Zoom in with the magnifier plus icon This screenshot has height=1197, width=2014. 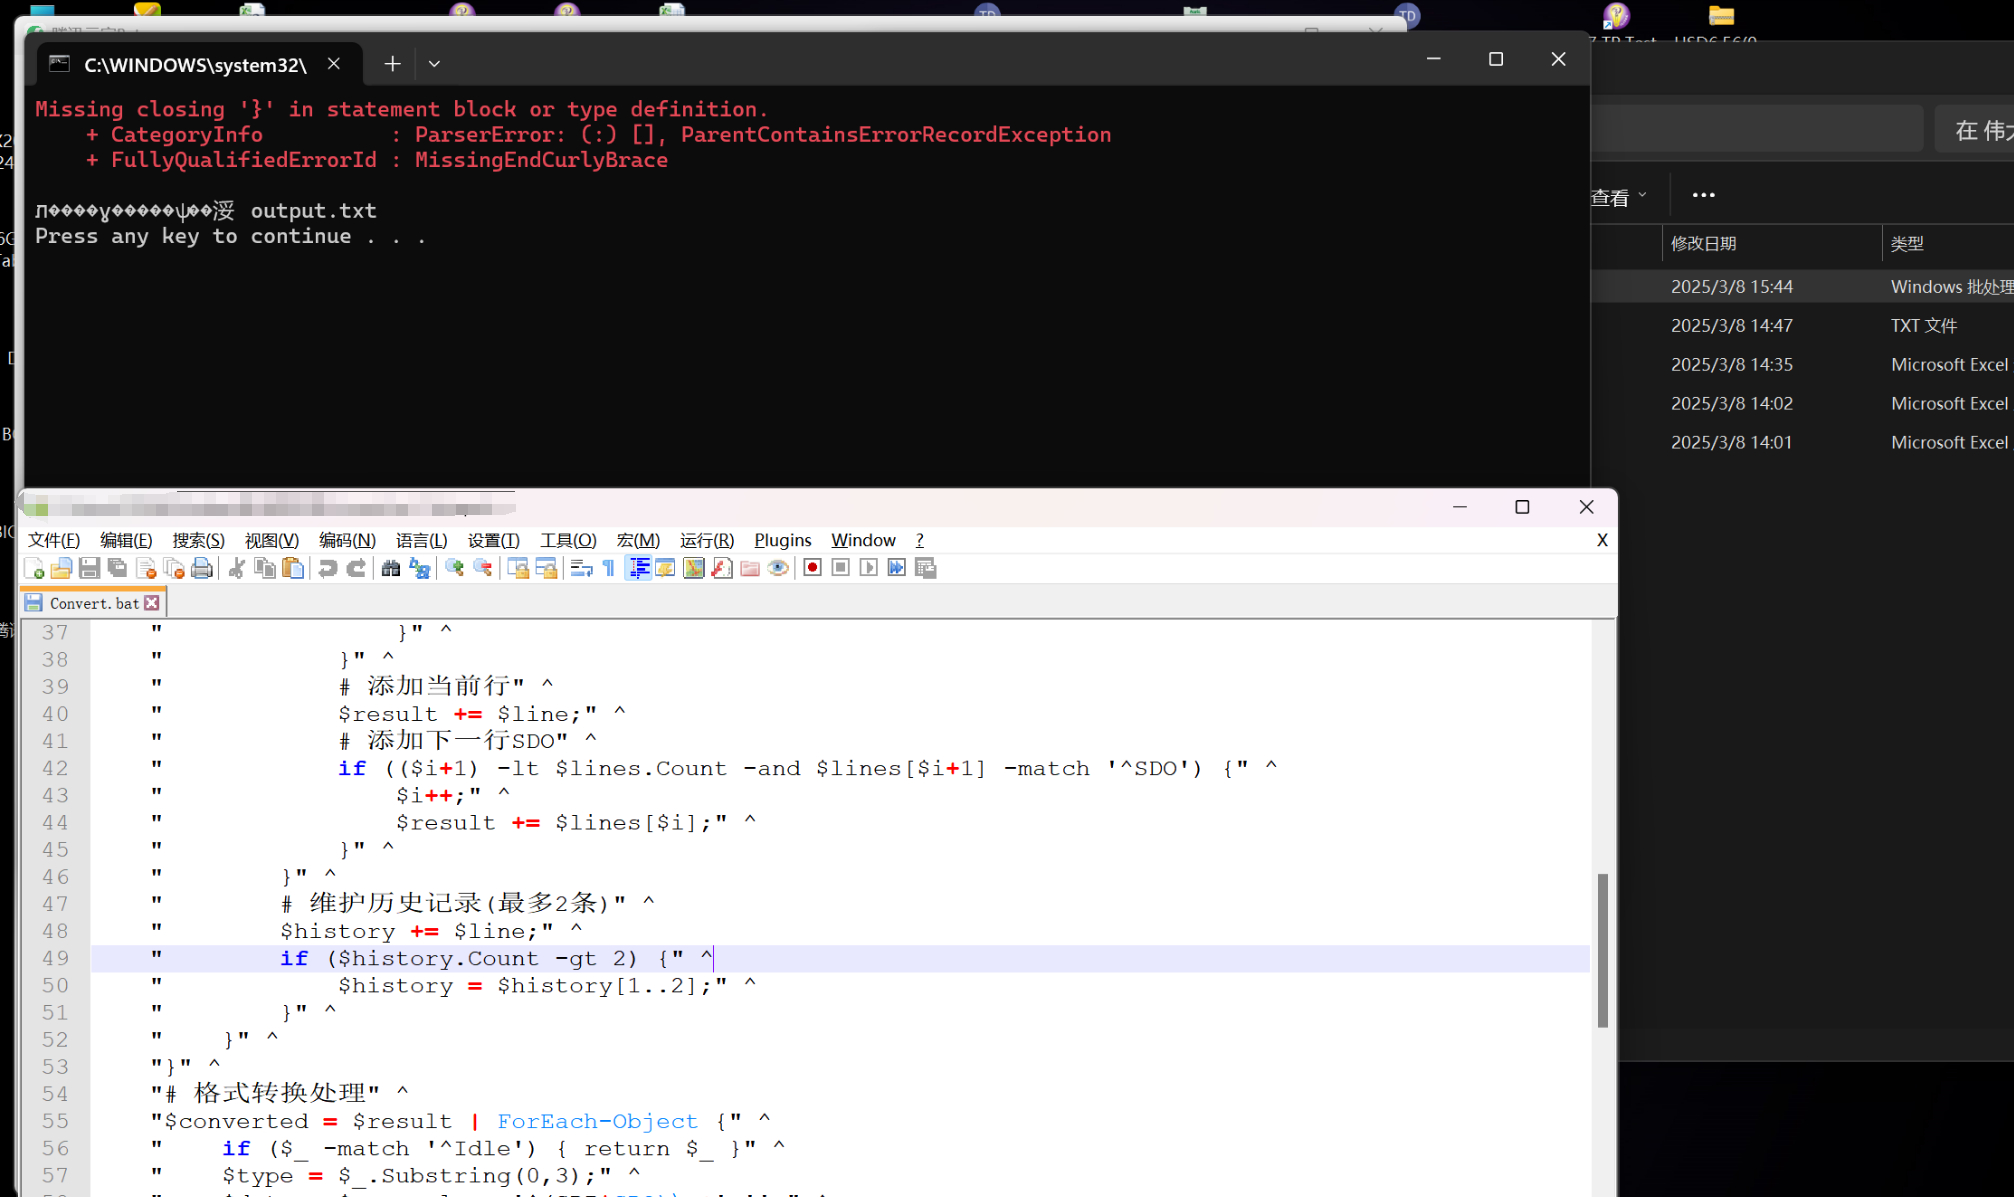(455, 568)
